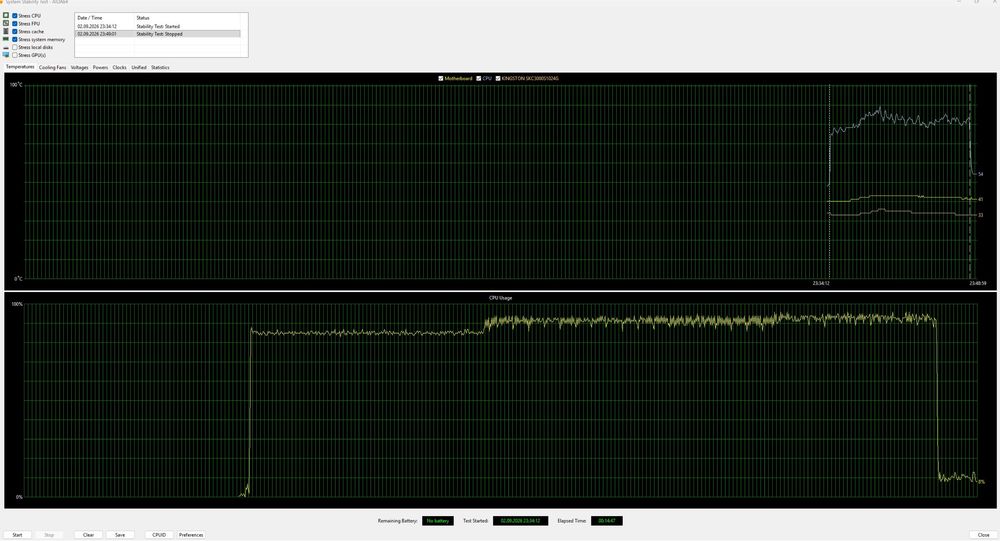Image resolution: width=1000 pixels, height=541 pixels.
Task: Open the Statistics tab
Action: click(160, 67)
